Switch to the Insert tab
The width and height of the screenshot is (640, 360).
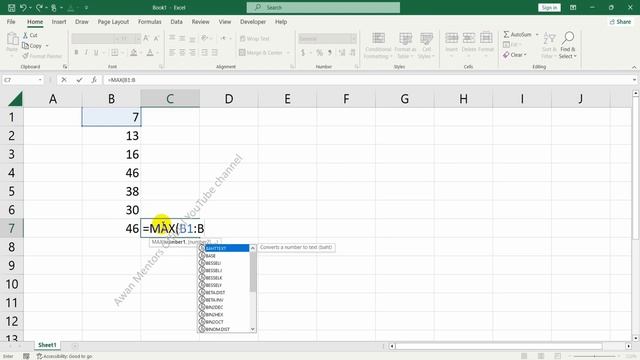click(59, 22)
